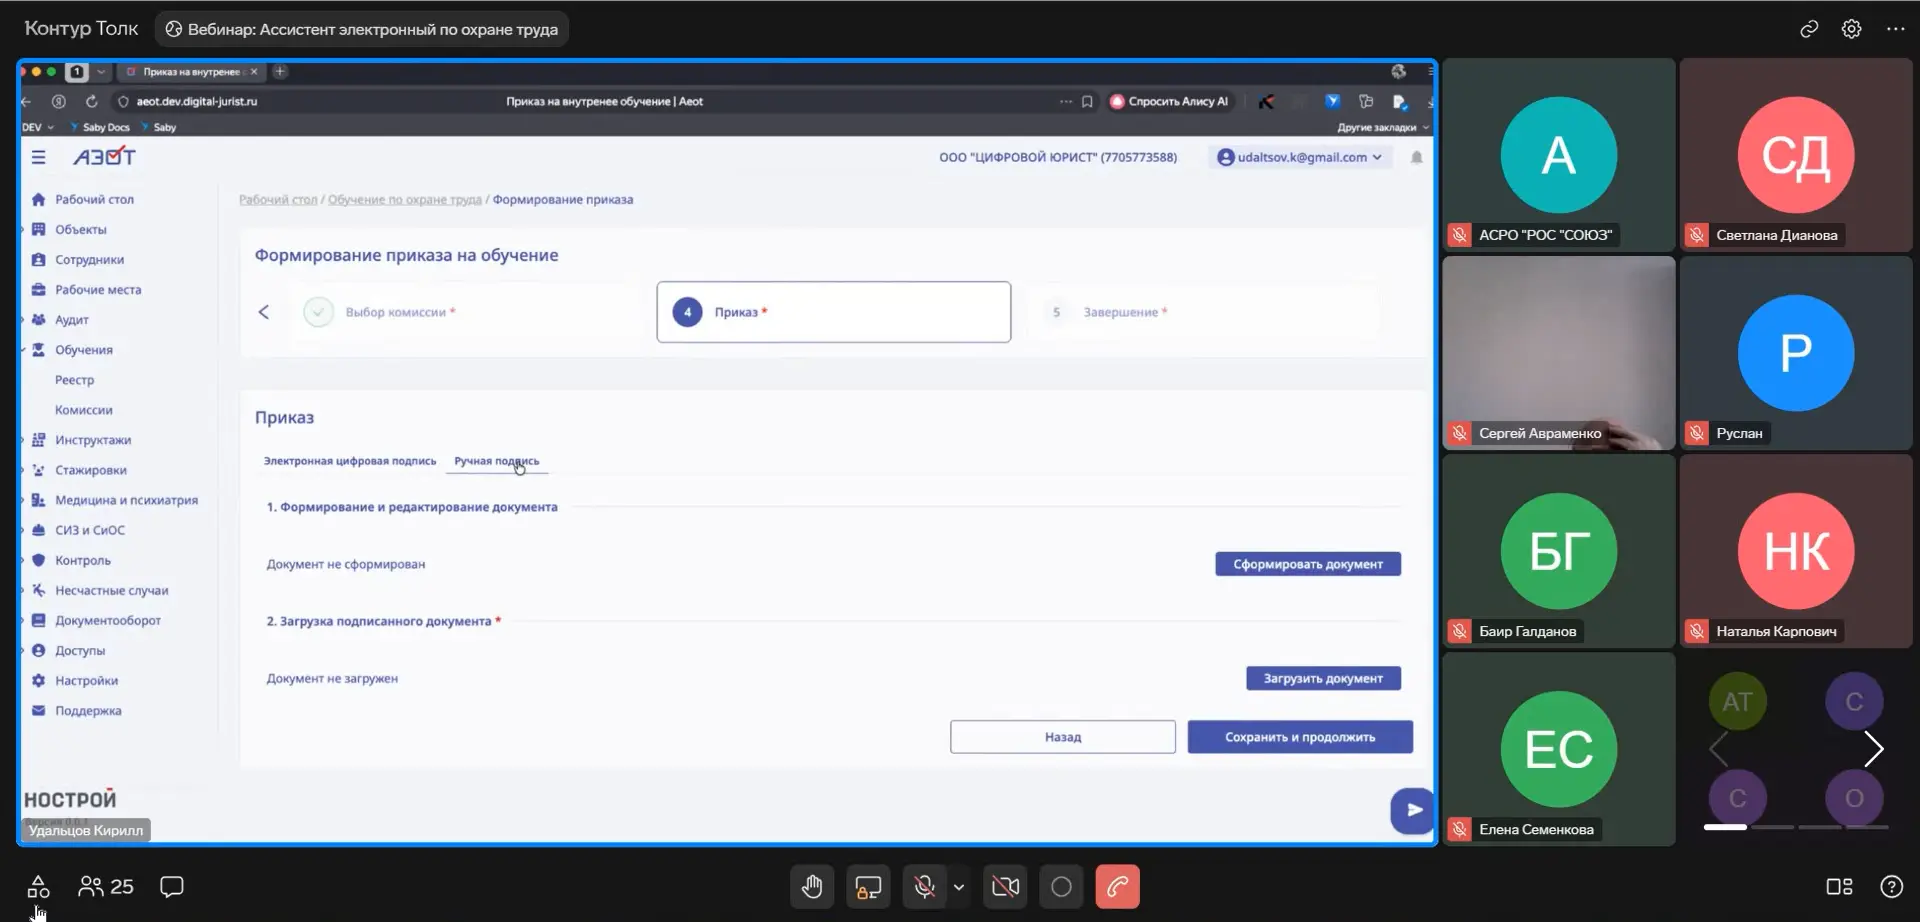Leave the call with red hangup button

click(x=1117, y=887)
